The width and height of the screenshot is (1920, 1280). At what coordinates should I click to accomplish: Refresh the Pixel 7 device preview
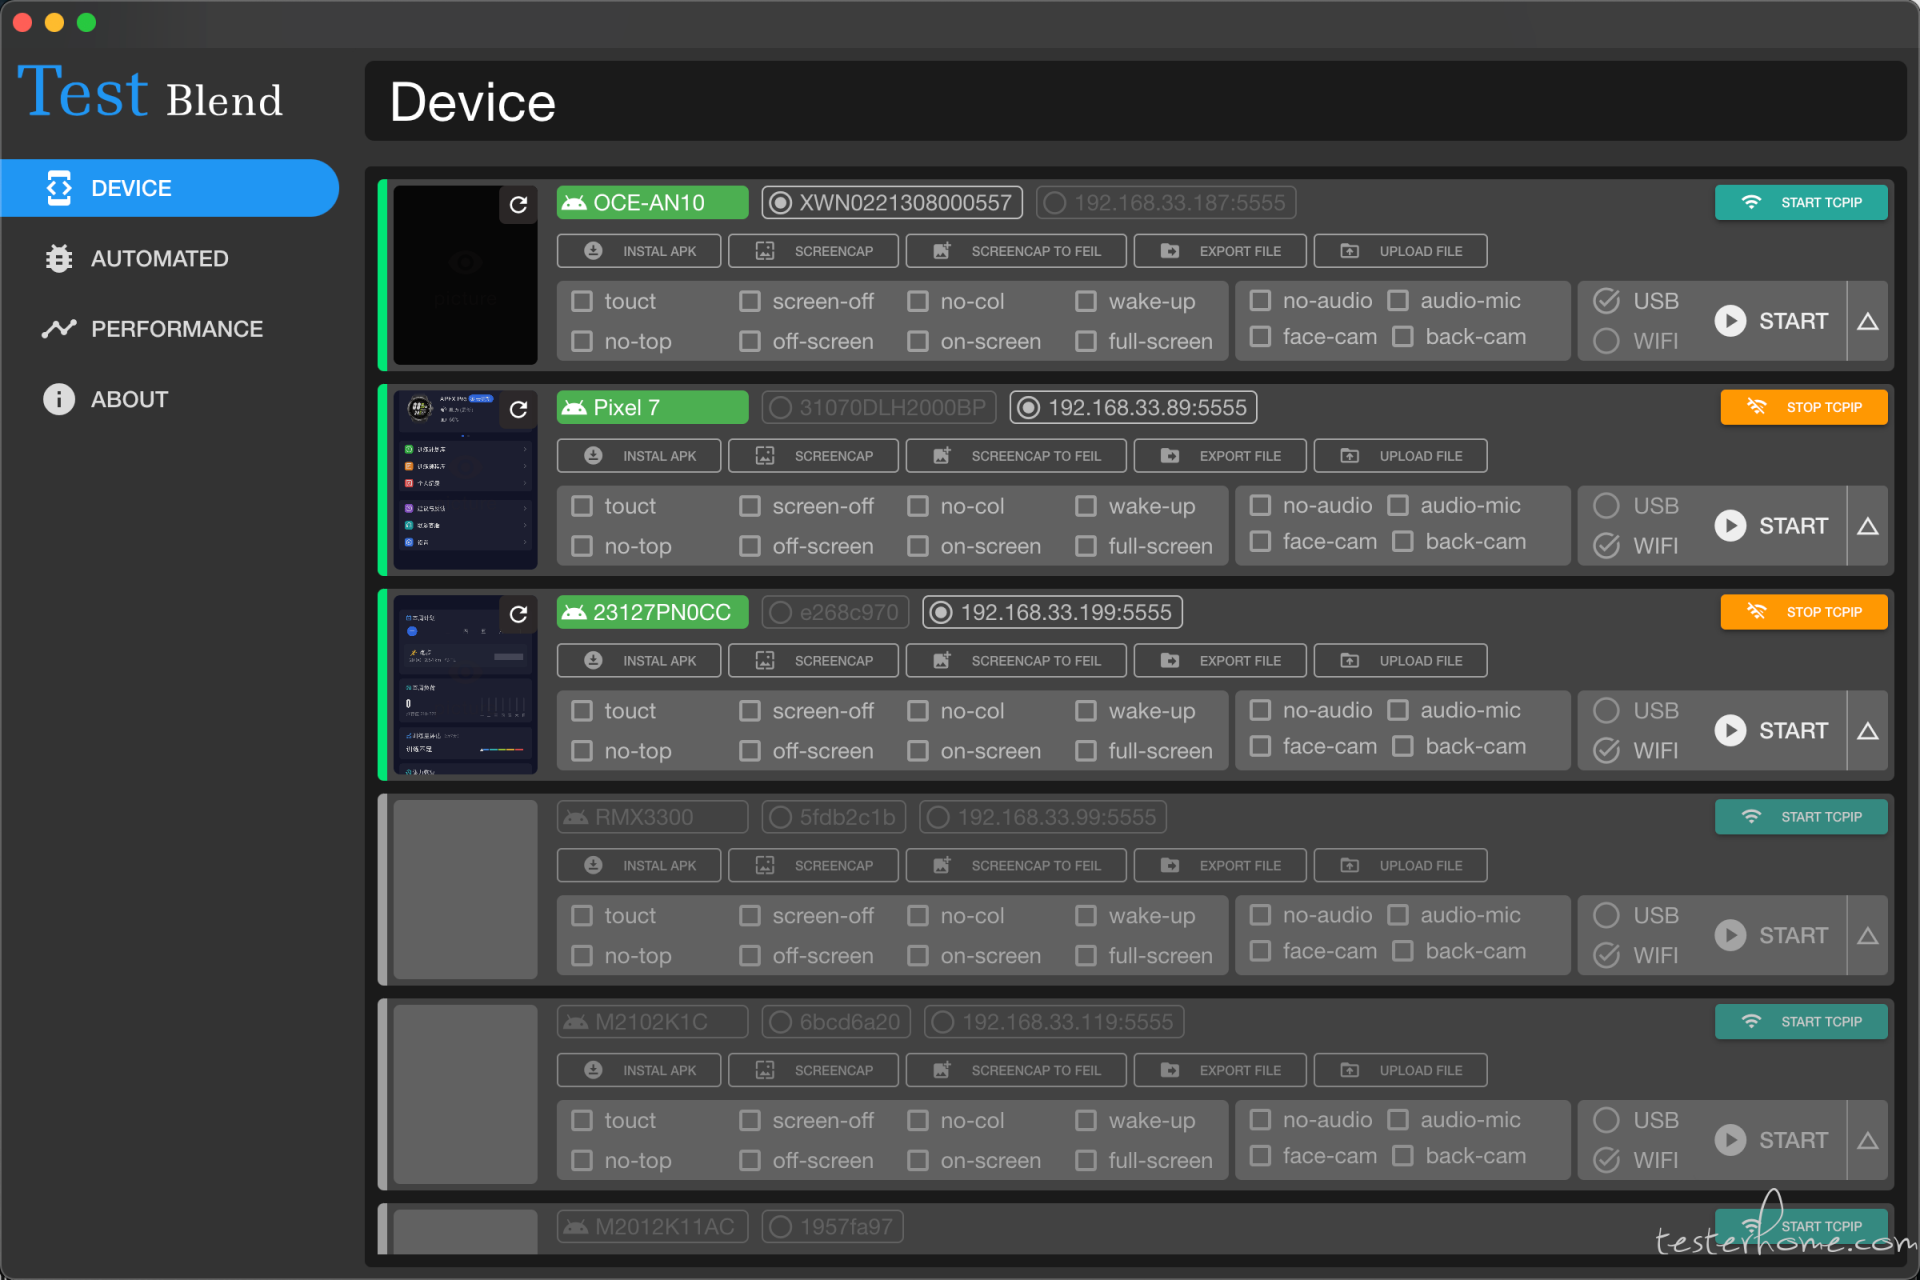(518, 409)
